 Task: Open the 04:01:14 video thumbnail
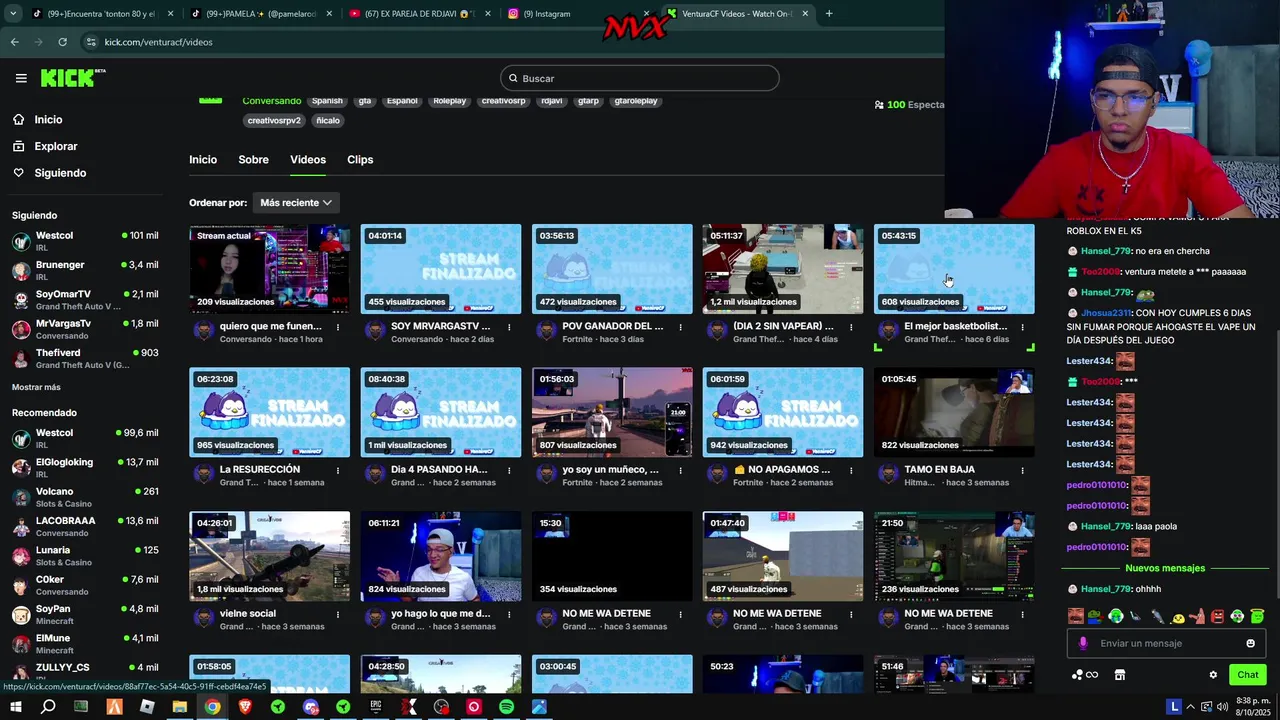tap(441, 269)
